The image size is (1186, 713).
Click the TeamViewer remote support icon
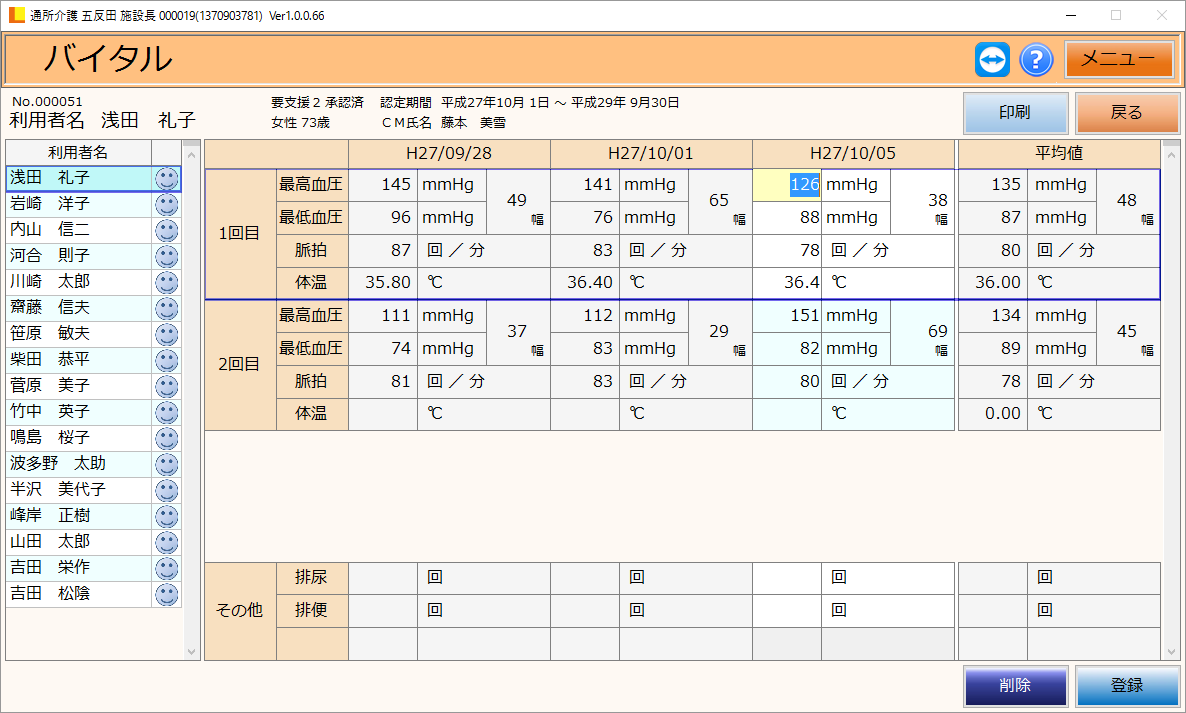(x=992, y=60)
